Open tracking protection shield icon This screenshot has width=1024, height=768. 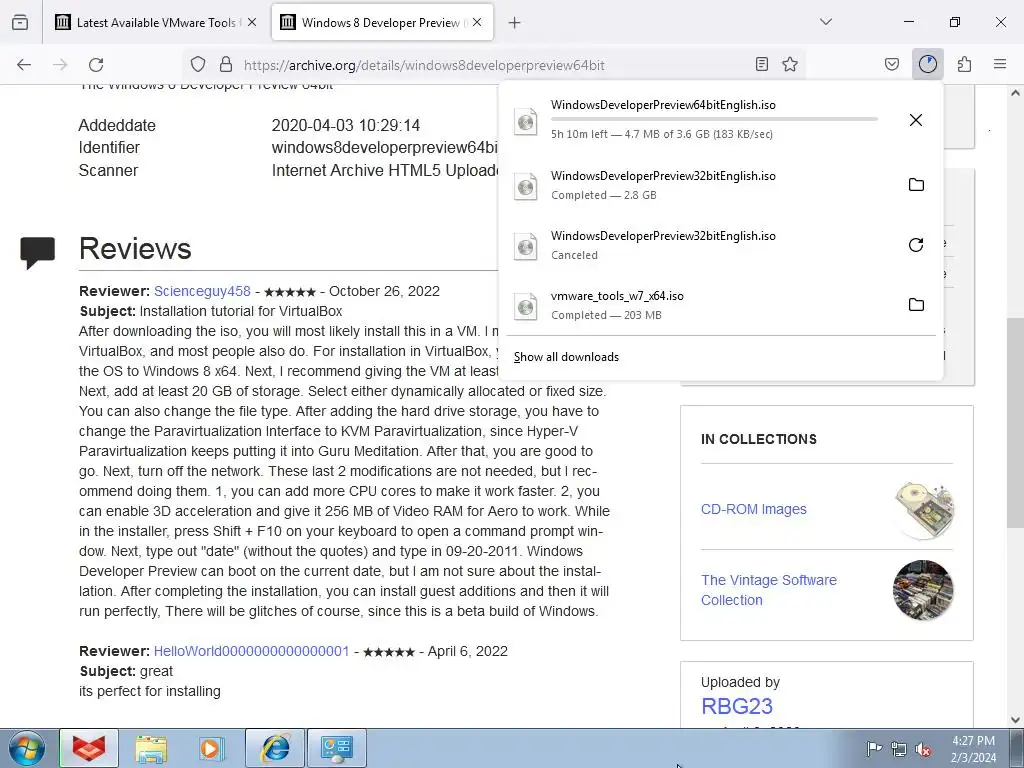198,64
